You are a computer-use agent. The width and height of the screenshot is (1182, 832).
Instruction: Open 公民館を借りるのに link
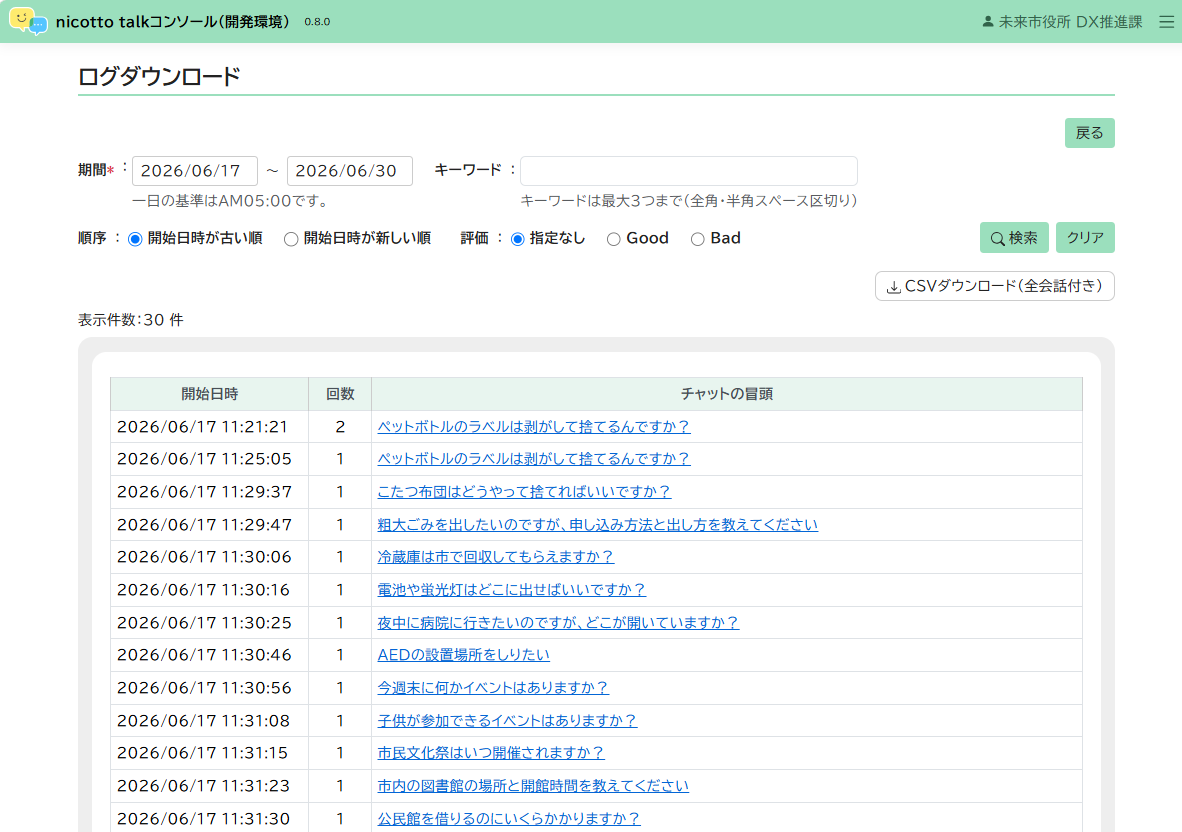pos(509,818)
